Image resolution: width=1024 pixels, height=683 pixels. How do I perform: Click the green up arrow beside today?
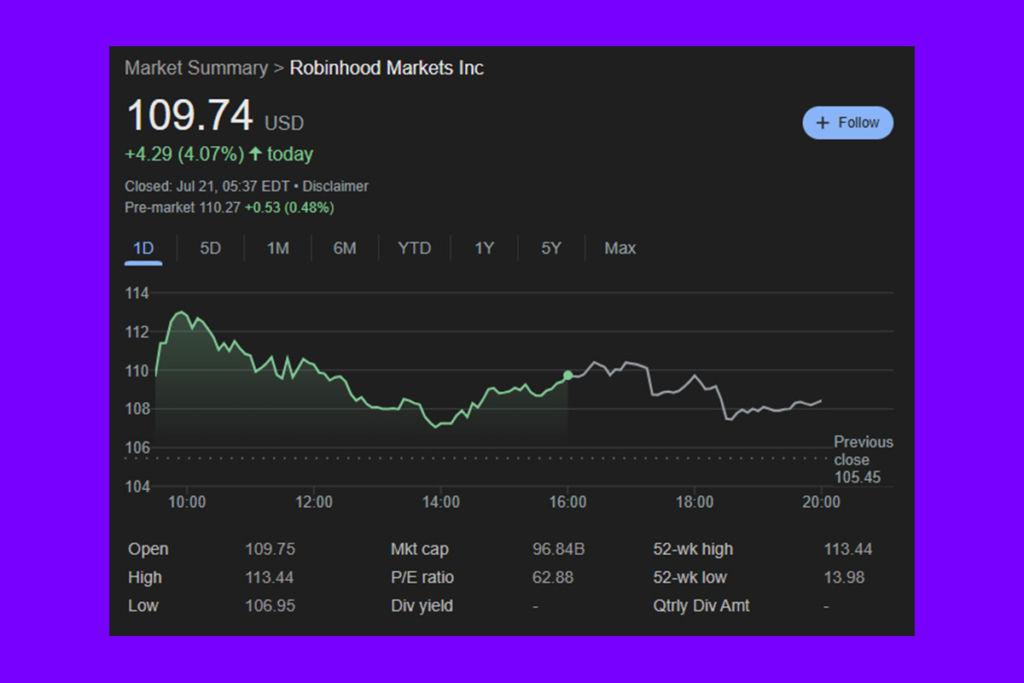(x=255, y=154)
